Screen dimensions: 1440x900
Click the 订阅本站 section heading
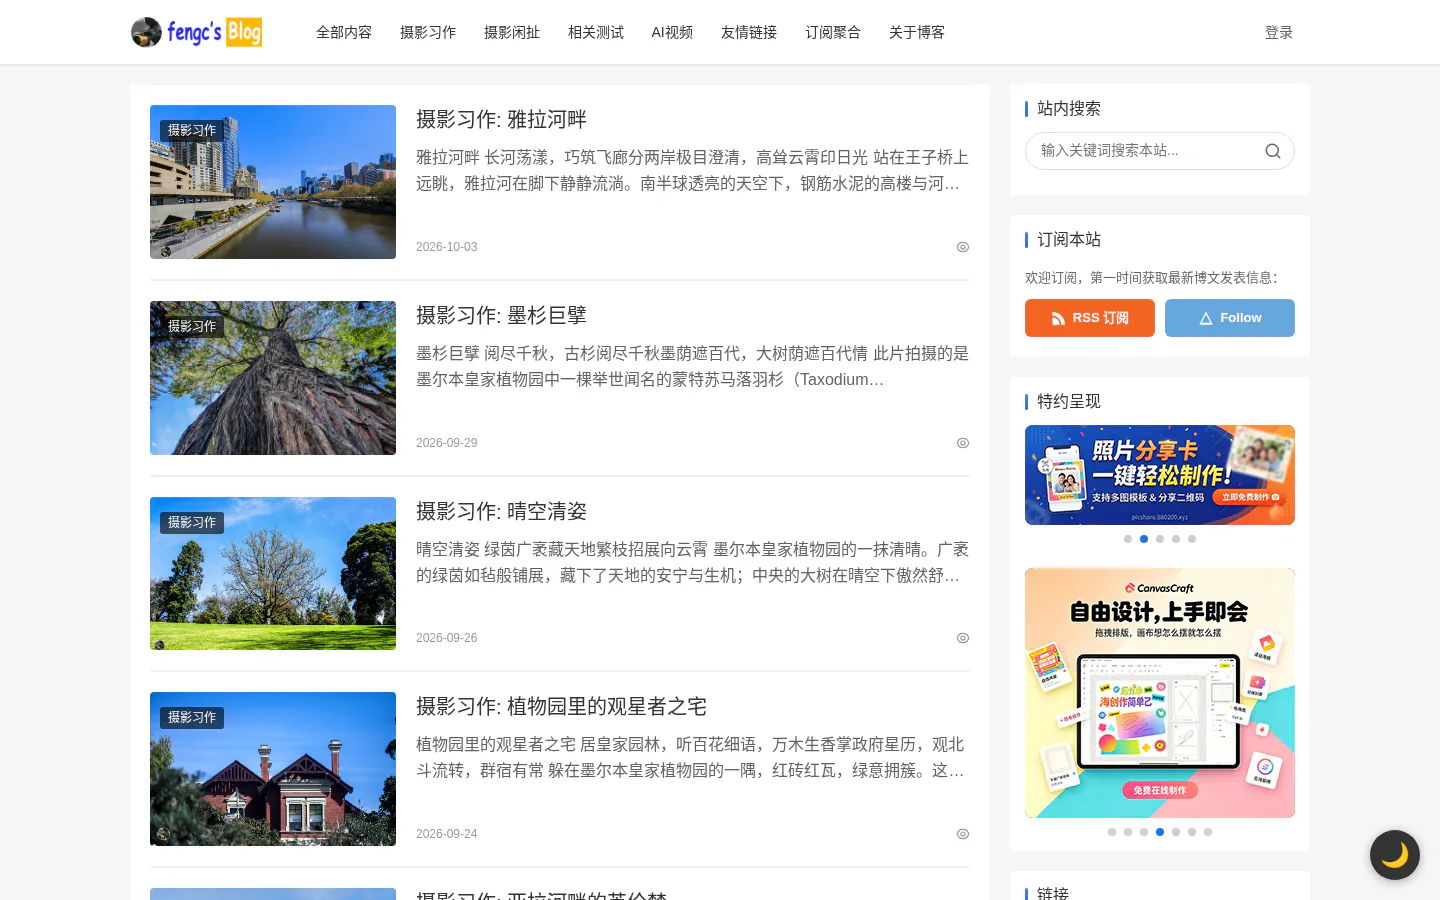pyautogui.click(x=1069, y=240)
